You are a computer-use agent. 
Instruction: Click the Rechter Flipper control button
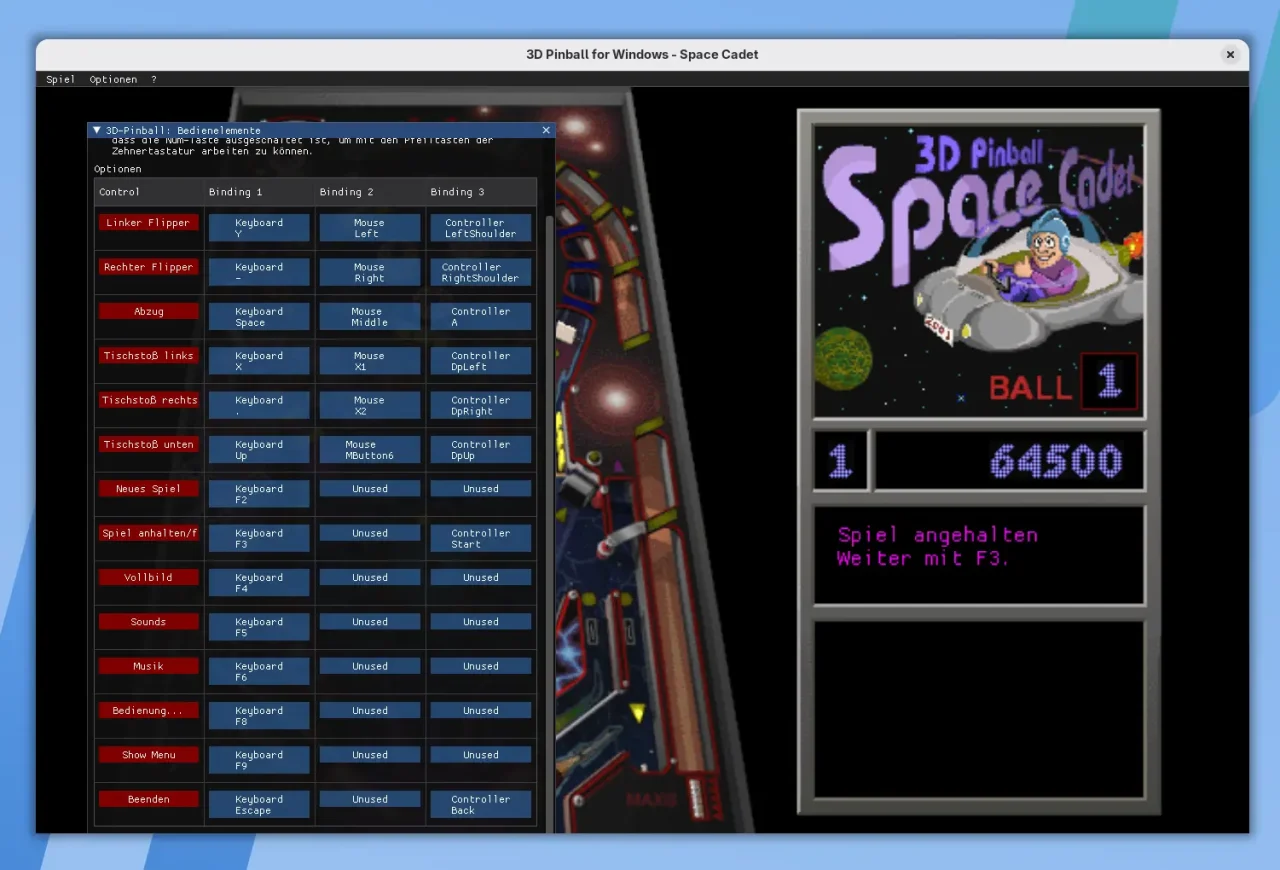(x=148, y=267)
